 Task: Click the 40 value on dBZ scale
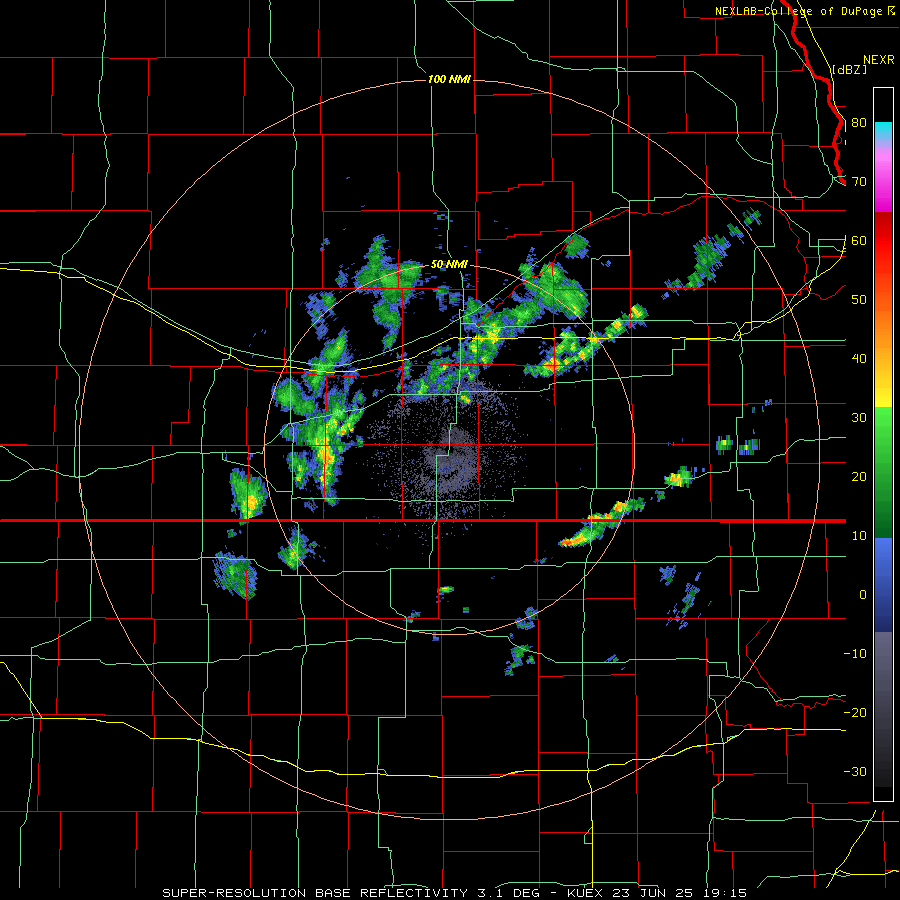pyautogui.click(x=859, y=359)
